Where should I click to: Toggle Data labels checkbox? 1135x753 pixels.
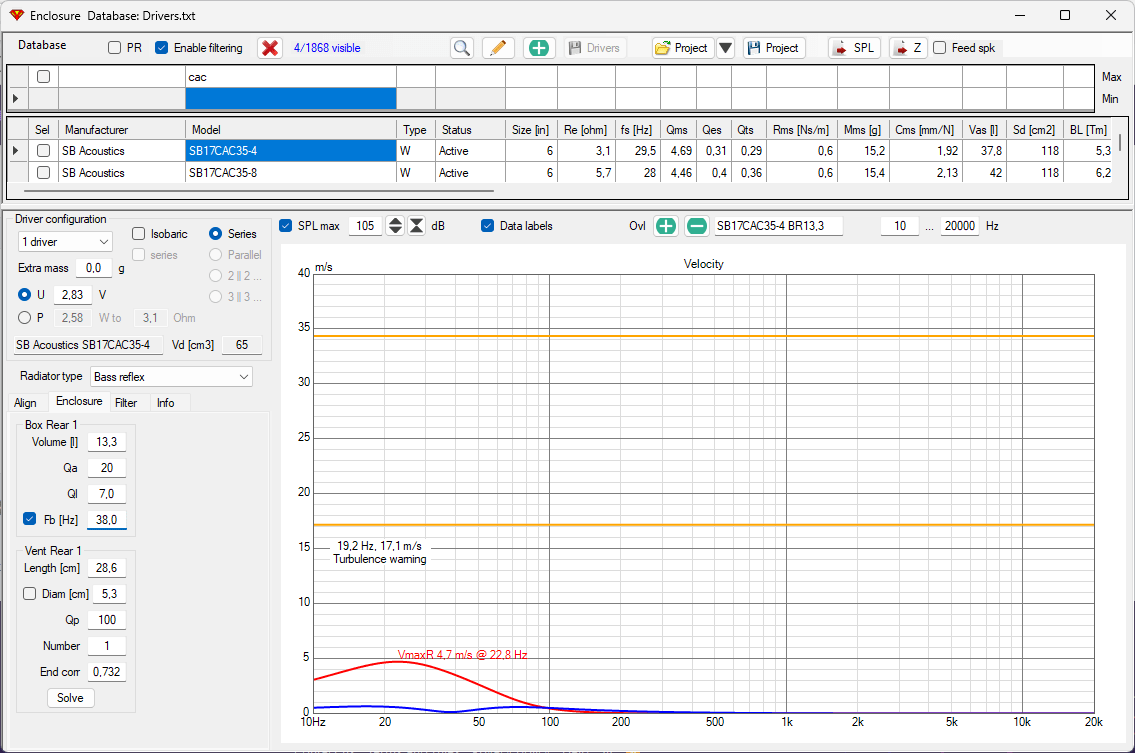click(x=488, y=226)
